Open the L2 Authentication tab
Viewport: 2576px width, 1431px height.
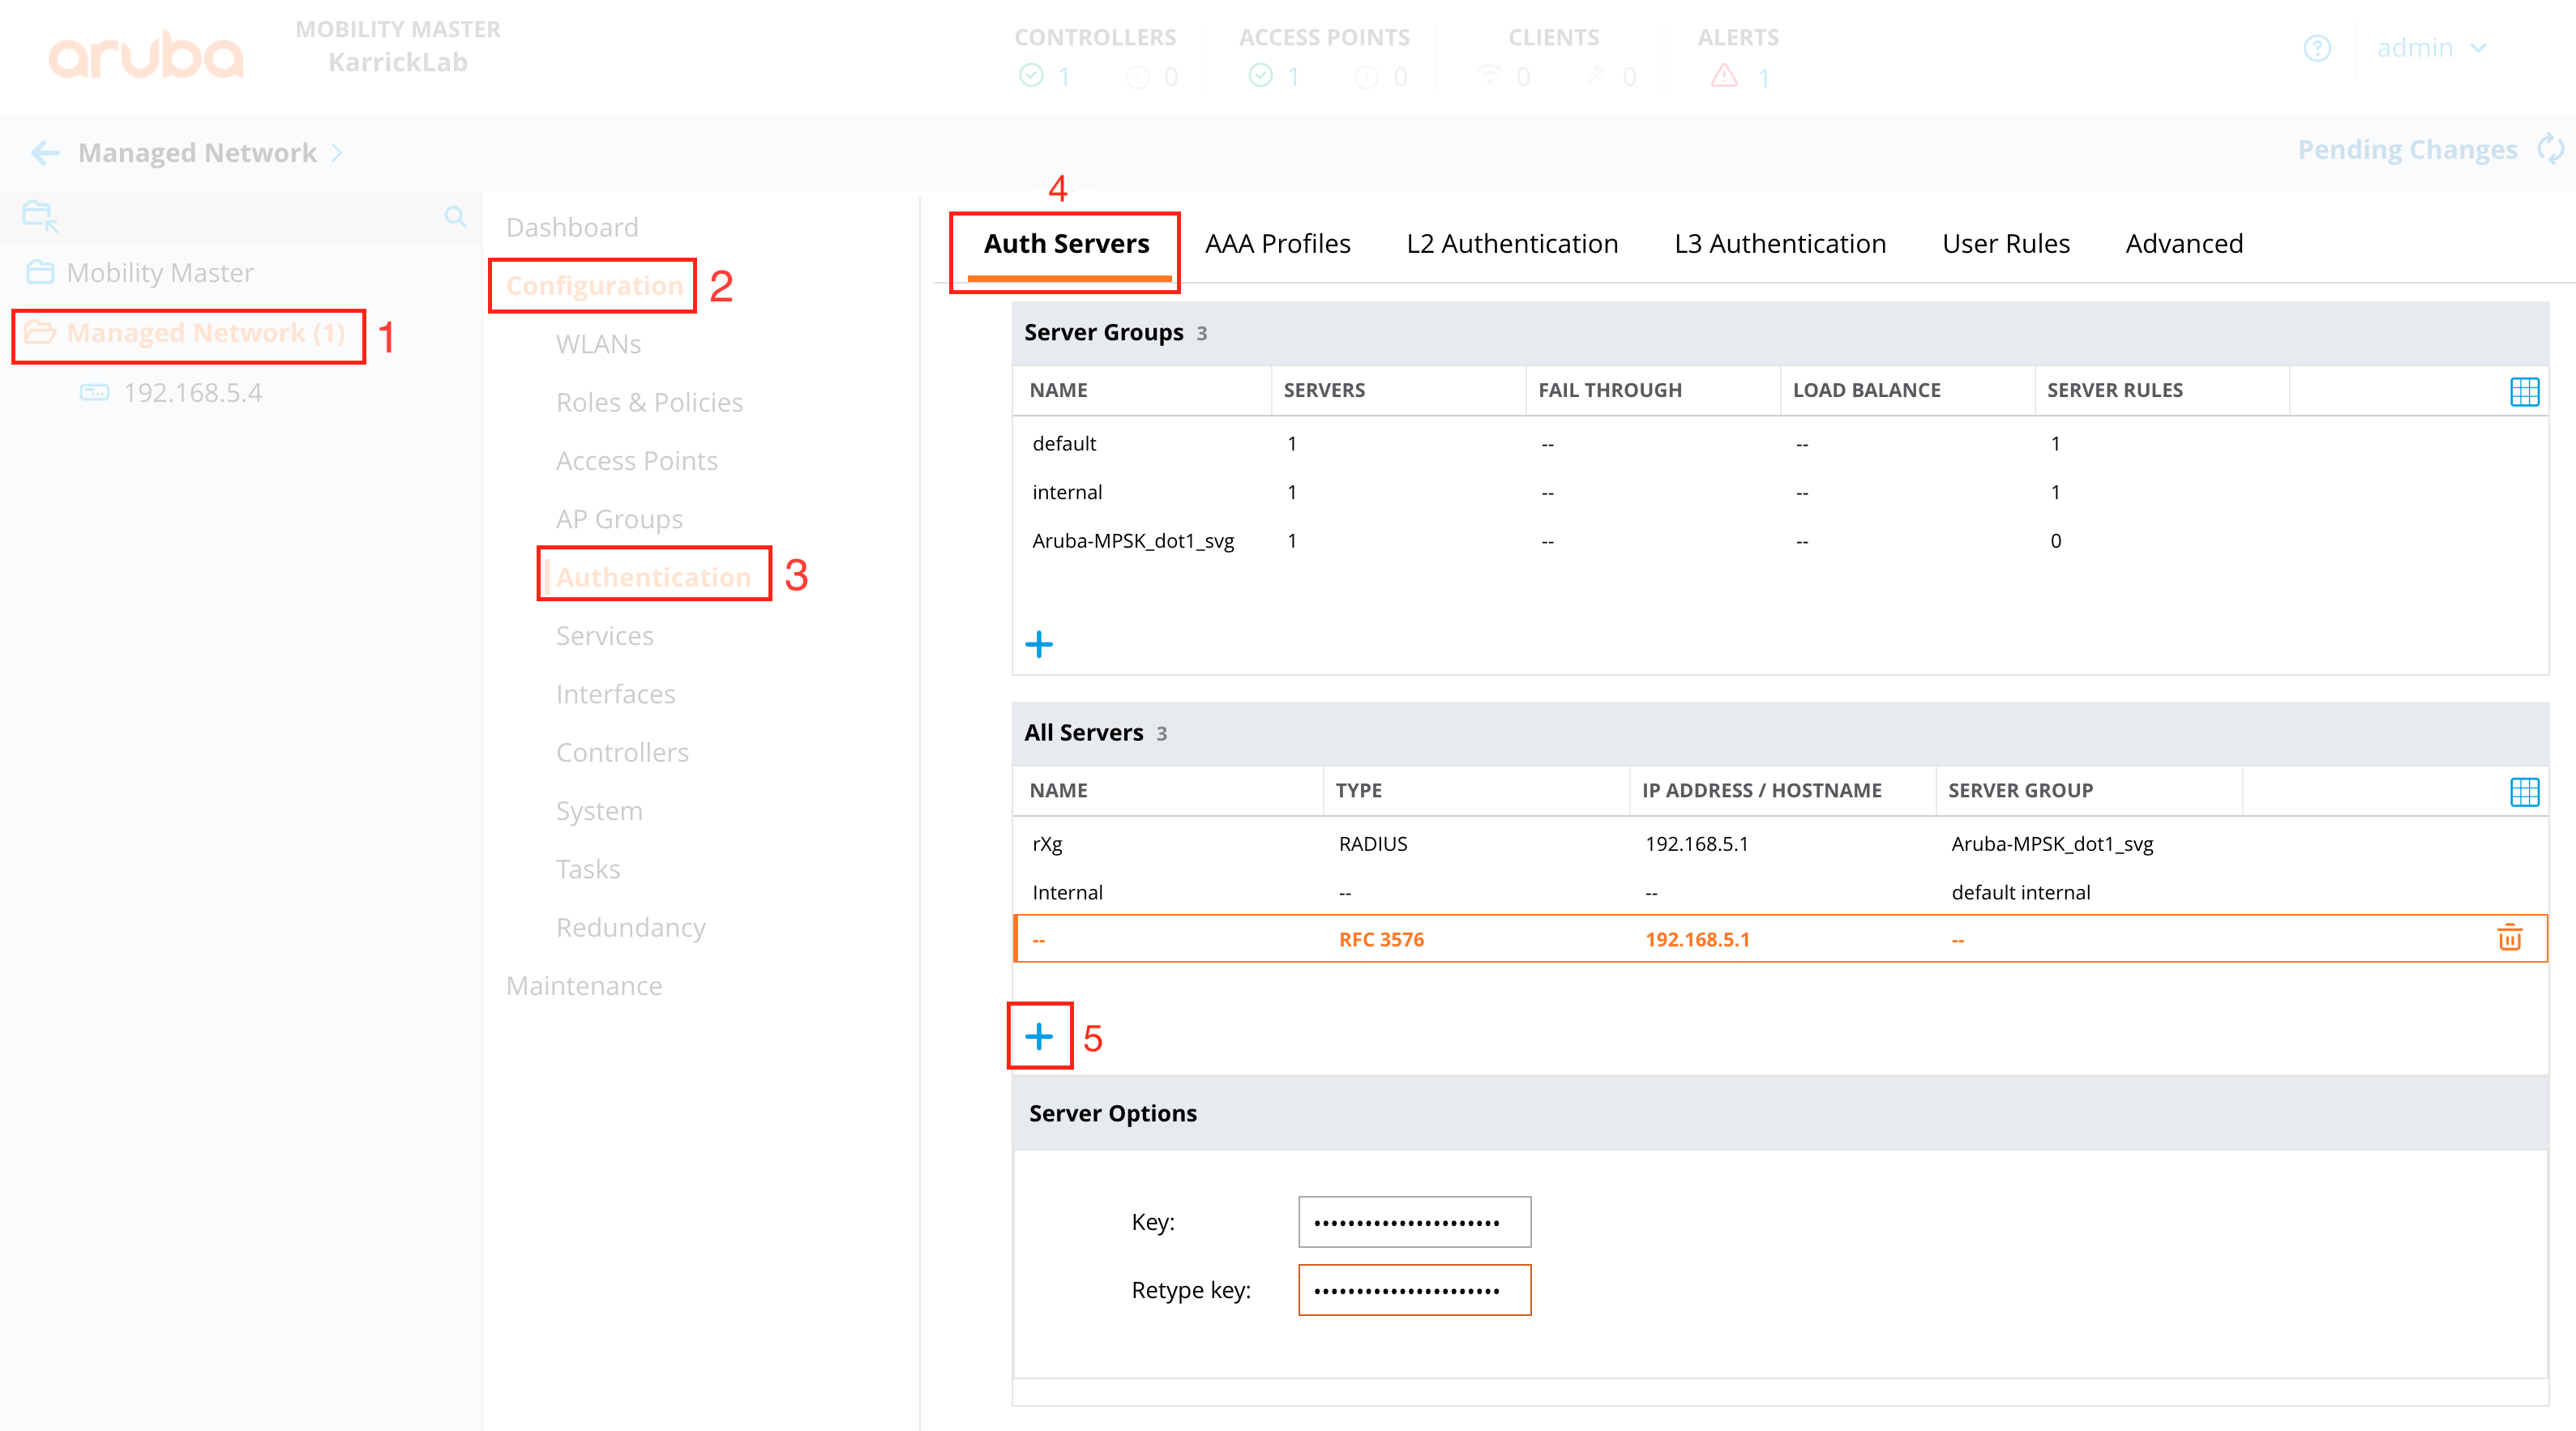1511,244
